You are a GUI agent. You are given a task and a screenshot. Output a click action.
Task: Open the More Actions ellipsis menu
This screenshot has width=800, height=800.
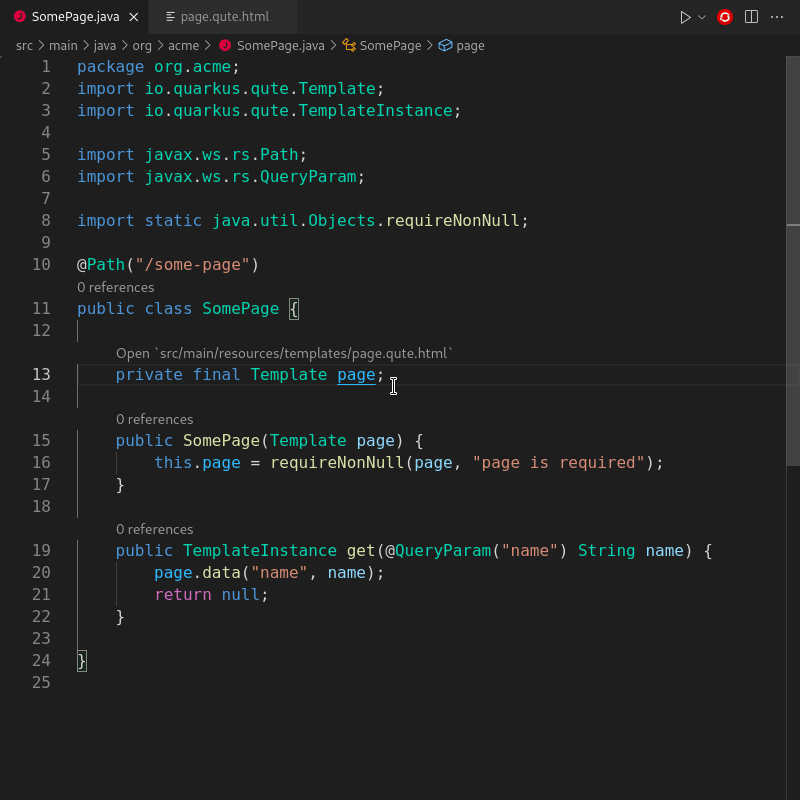click(x=777, y=17)
